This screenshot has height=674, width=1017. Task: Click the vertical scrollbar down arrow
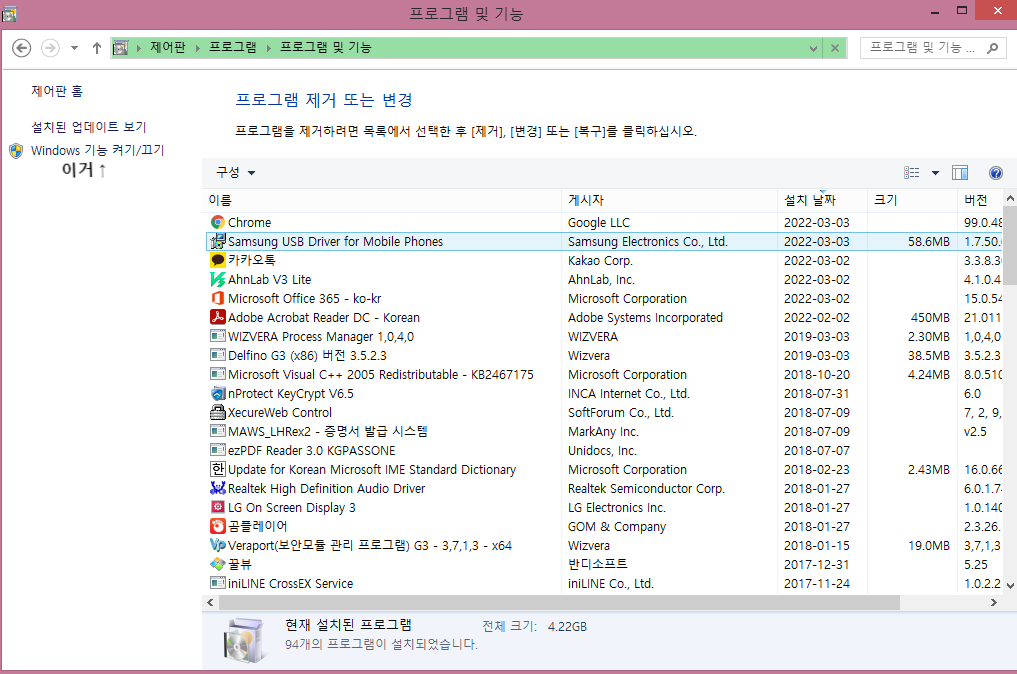click(x=1010, y=585)
